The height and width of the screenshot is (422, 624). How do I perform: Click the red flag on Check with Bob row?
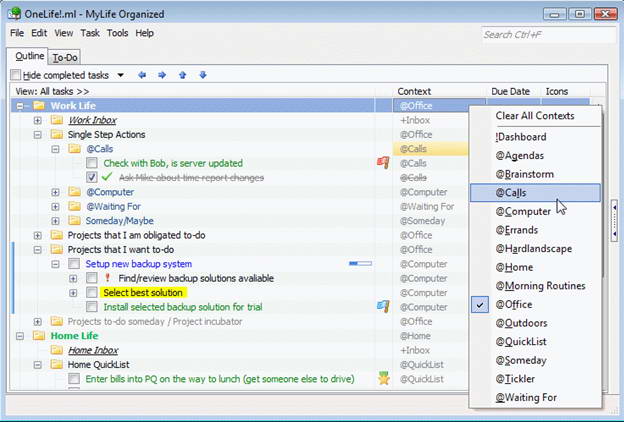click(383, 162)
